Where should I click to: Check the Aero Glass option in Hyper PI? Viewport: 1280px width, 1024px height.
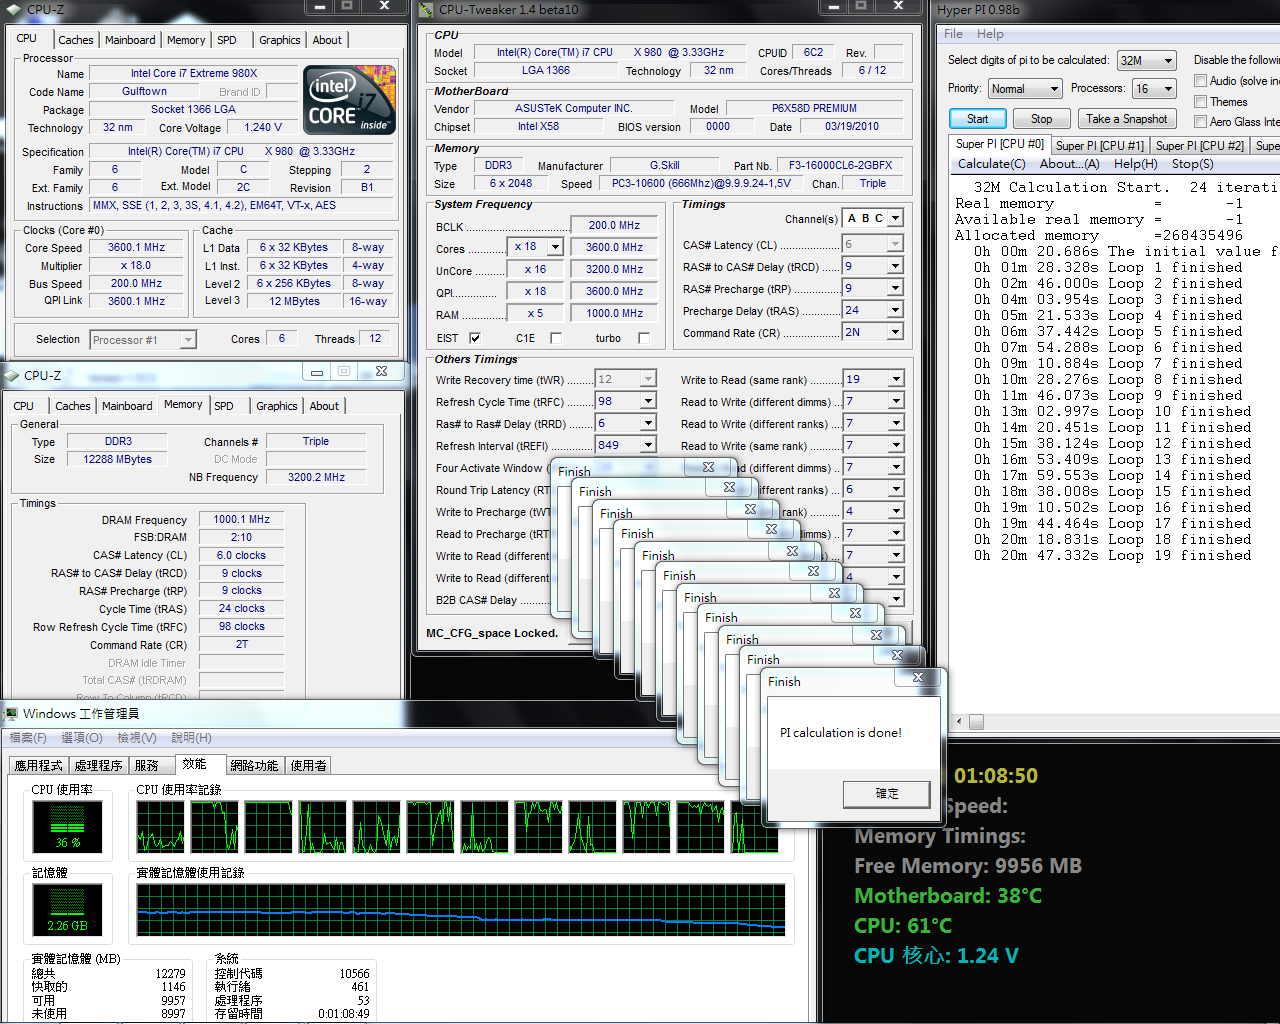[1201, 122]
